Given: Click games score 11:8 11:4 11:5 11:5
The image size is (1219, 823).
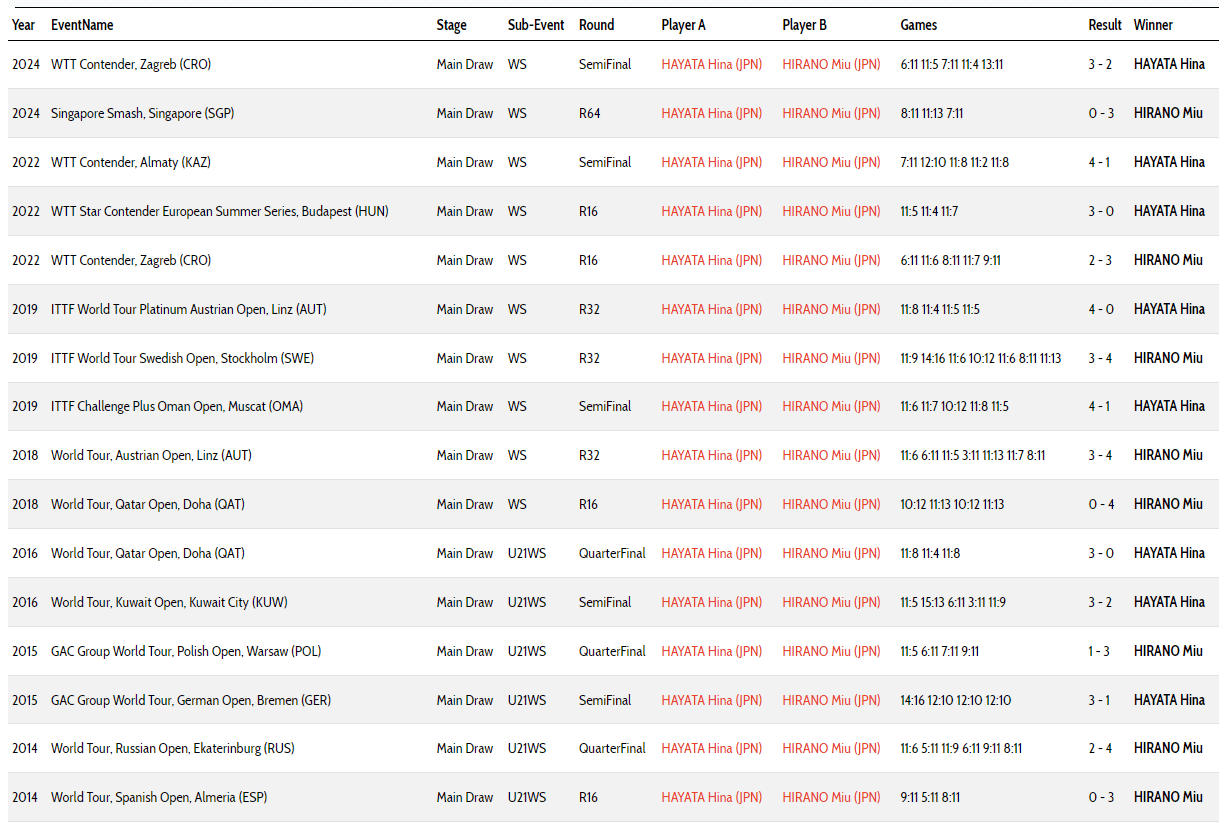Looking at the screenshot, I should point(940,309).
